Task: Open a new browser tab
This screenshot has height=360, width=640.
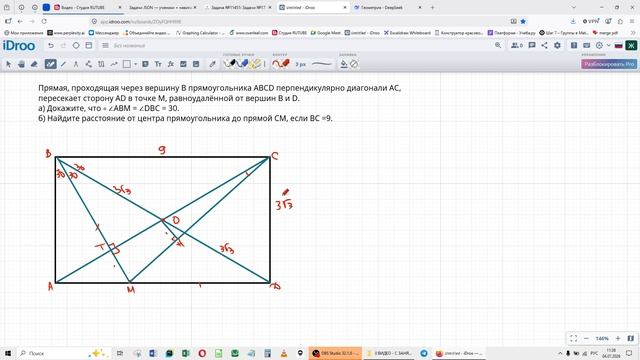Action: (432, 7)
